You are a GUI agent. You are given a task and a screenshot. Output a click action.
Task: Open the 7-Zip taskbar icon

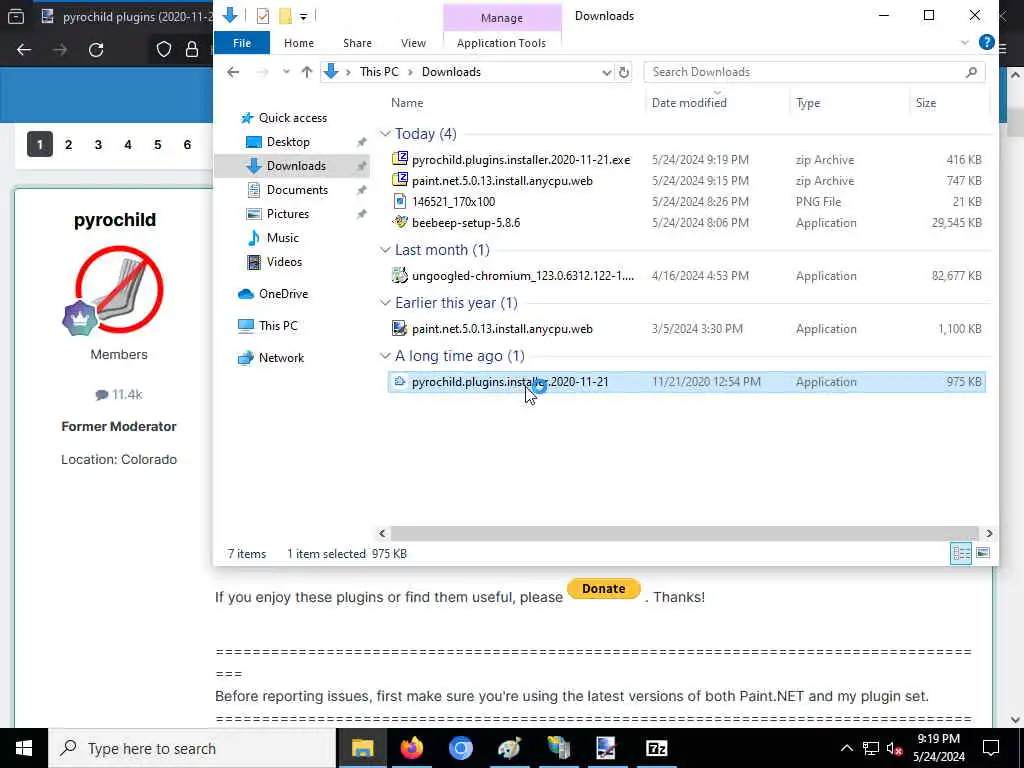(x=656, y=748)
